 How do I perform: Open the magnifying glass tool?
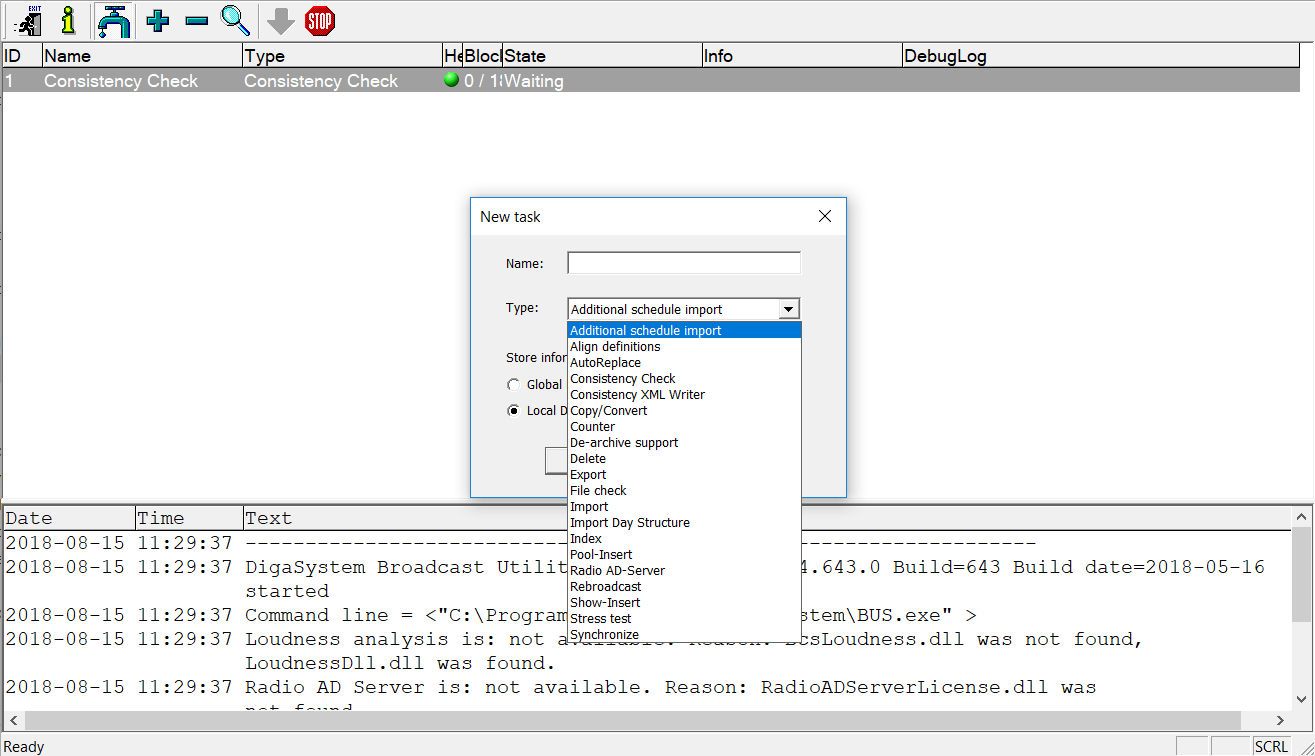pyautogui.click(x=235, y=20)
